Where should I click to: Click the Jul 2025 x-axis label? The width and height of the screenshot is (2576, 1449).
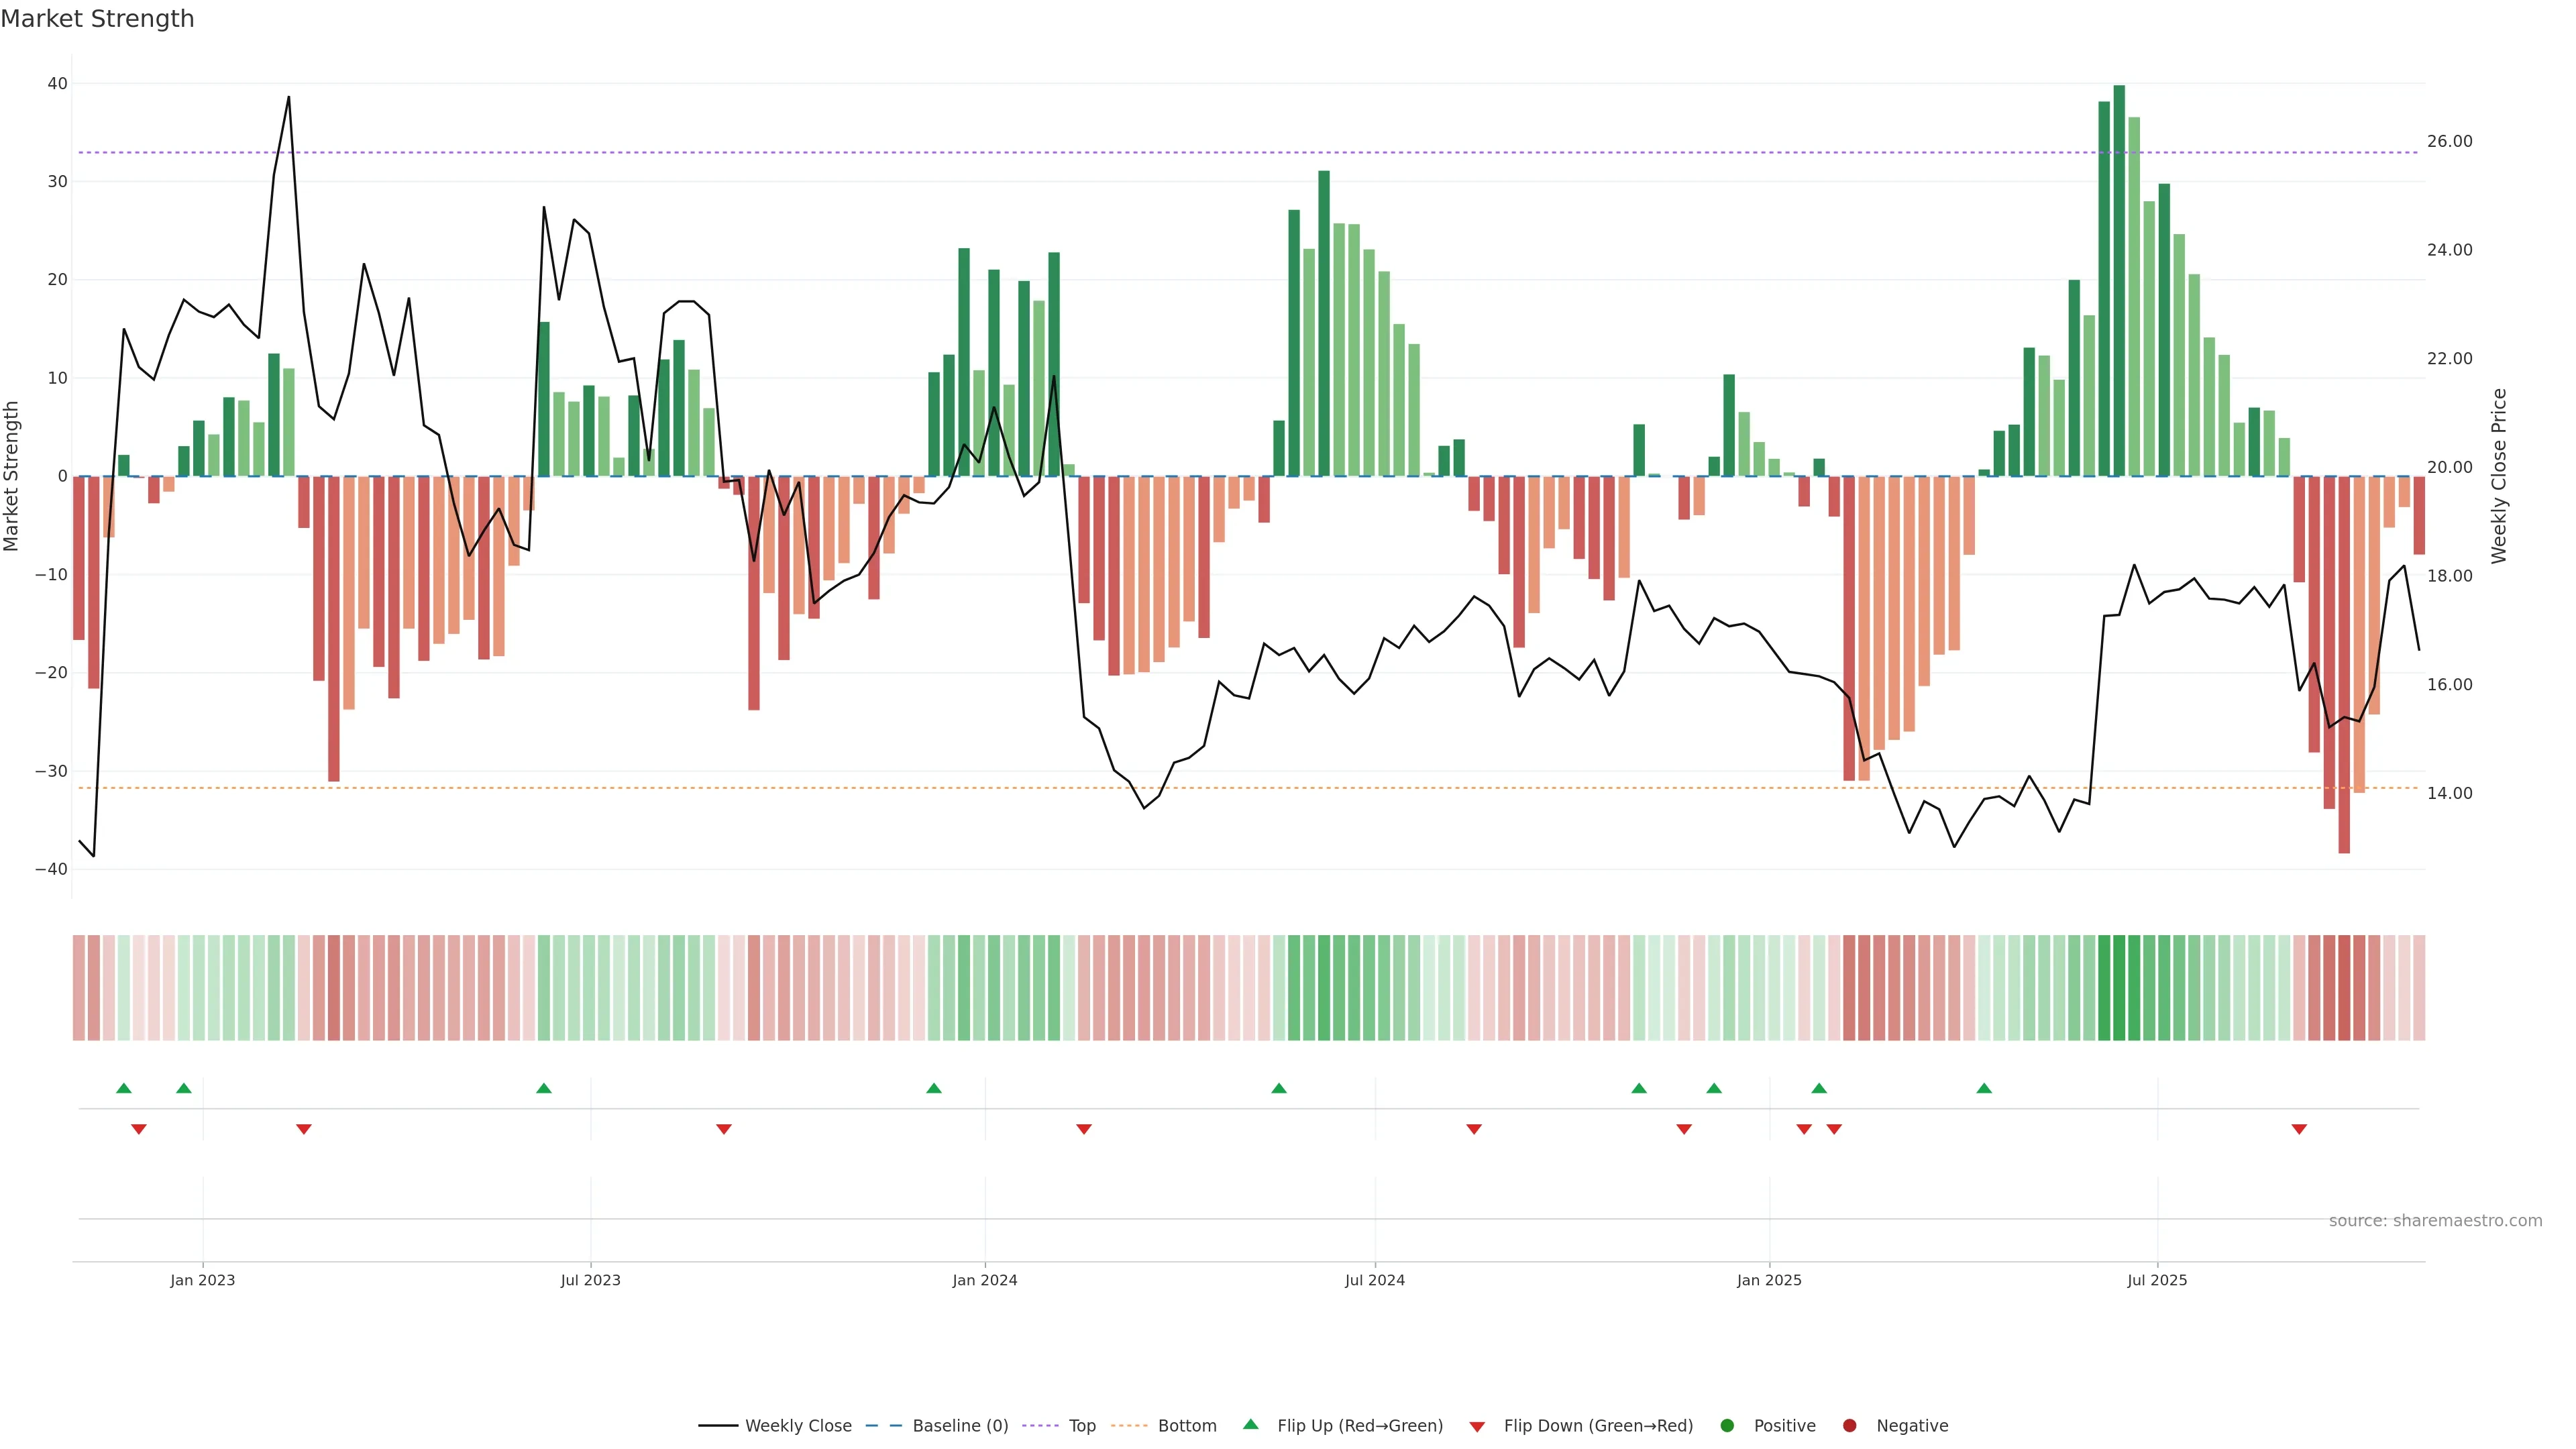click(2157, 1280)
